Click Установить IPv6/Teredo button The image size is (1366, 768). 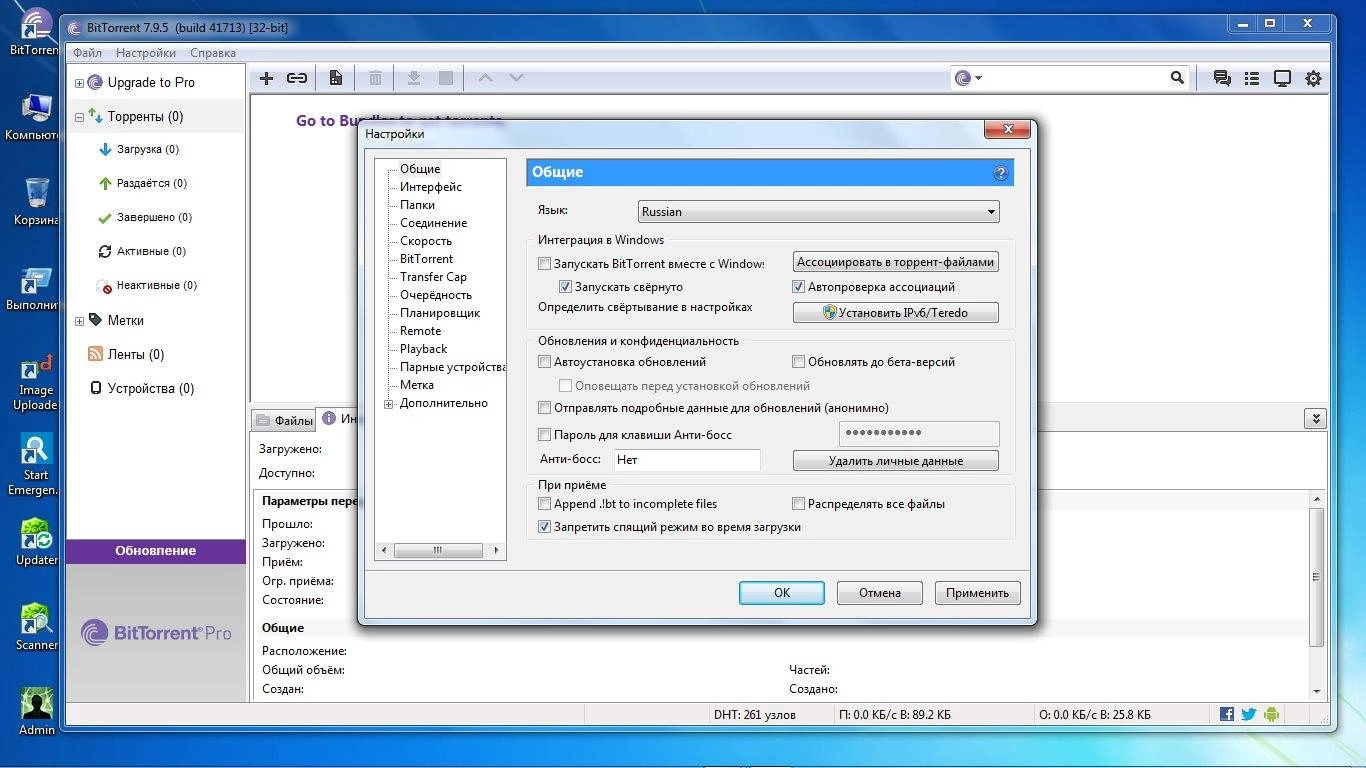click(896, 313)
